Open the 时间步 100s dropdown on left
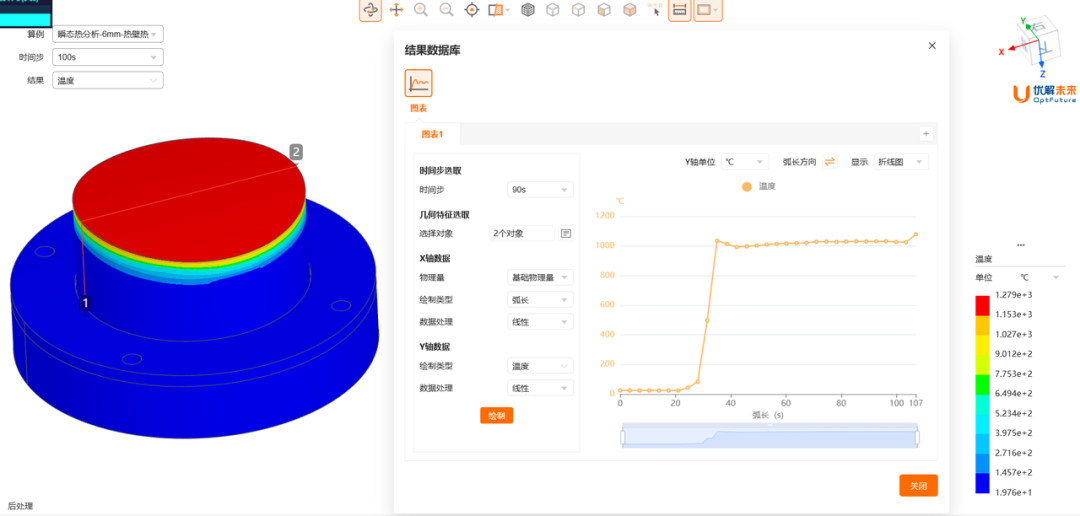The image size is (1080, 516). coord(107,57)
